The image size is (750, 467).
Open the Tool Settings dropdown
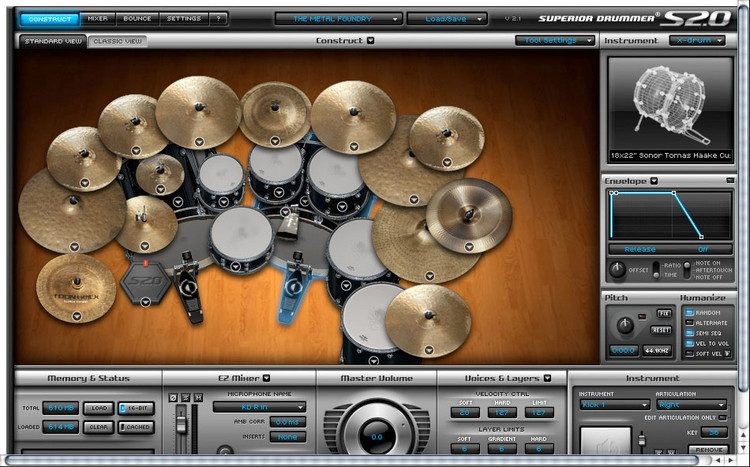[x=555, y=41]
